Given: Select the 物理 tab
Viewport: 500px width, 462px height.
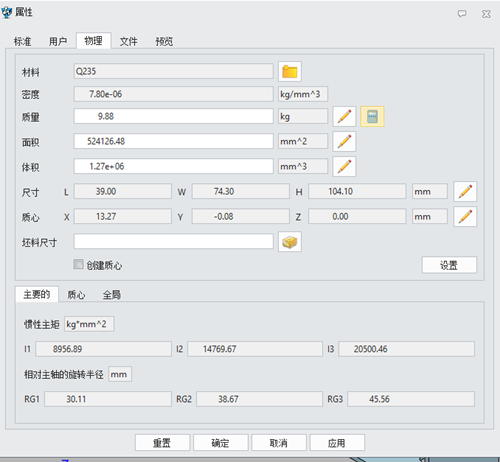Looking at the screenshot, I should [93, 41].
